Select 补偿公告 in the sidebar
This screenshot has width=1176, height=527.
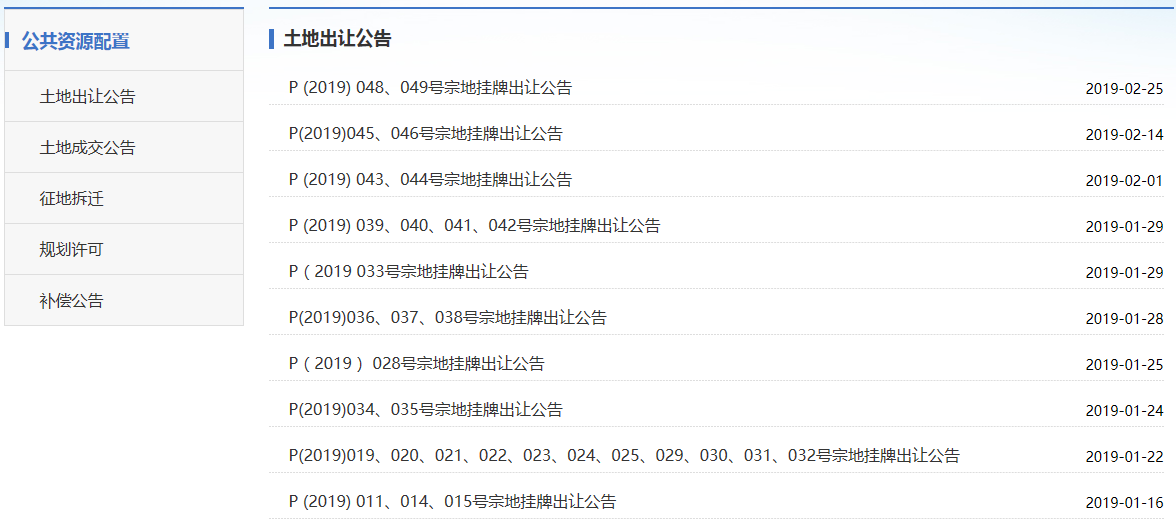point(71,301)
